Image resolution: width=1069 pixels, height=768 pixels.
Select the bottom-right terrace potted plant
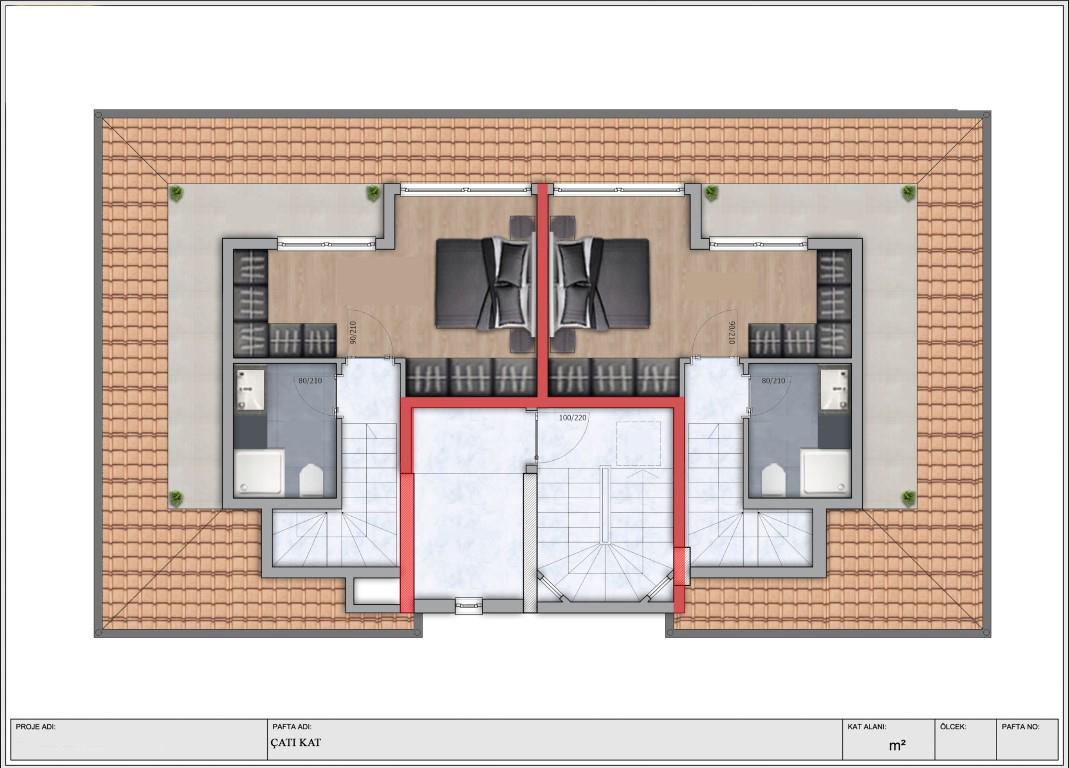click(908, 497)
